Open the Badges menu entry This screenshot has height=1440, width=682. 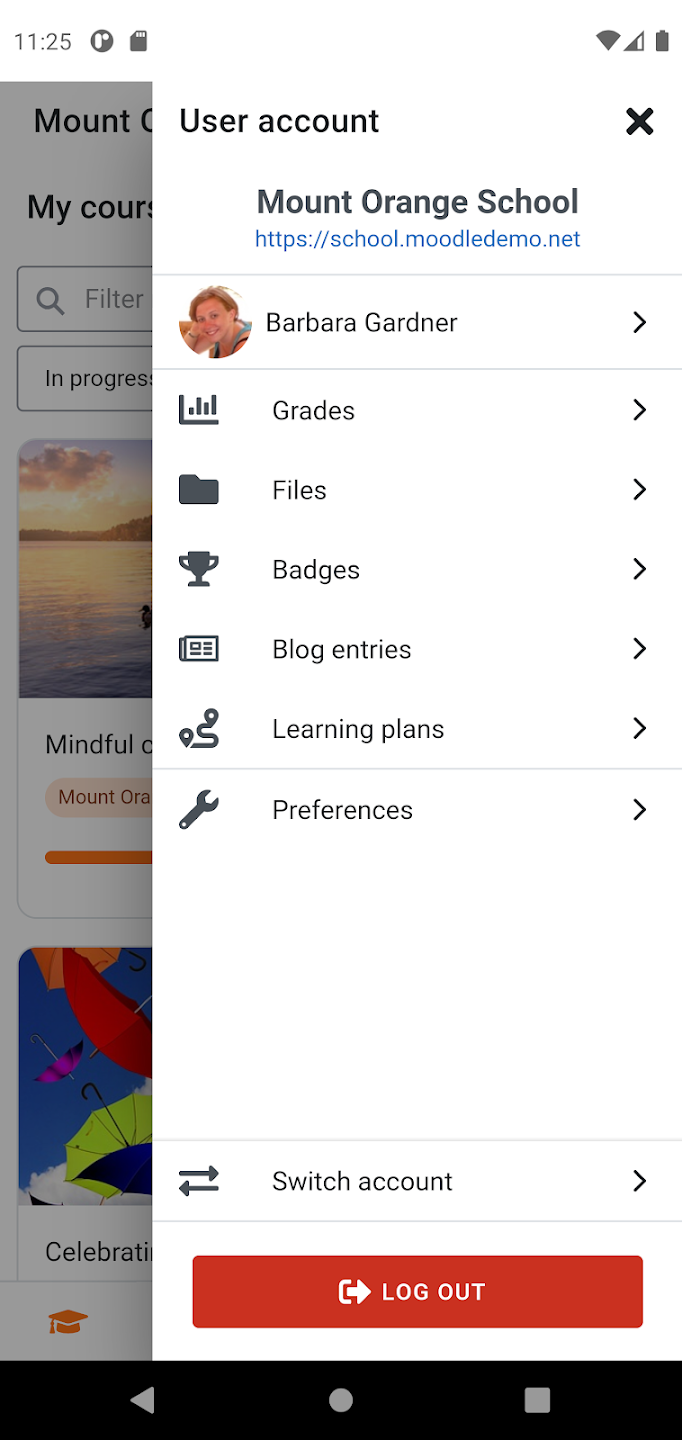316,570
